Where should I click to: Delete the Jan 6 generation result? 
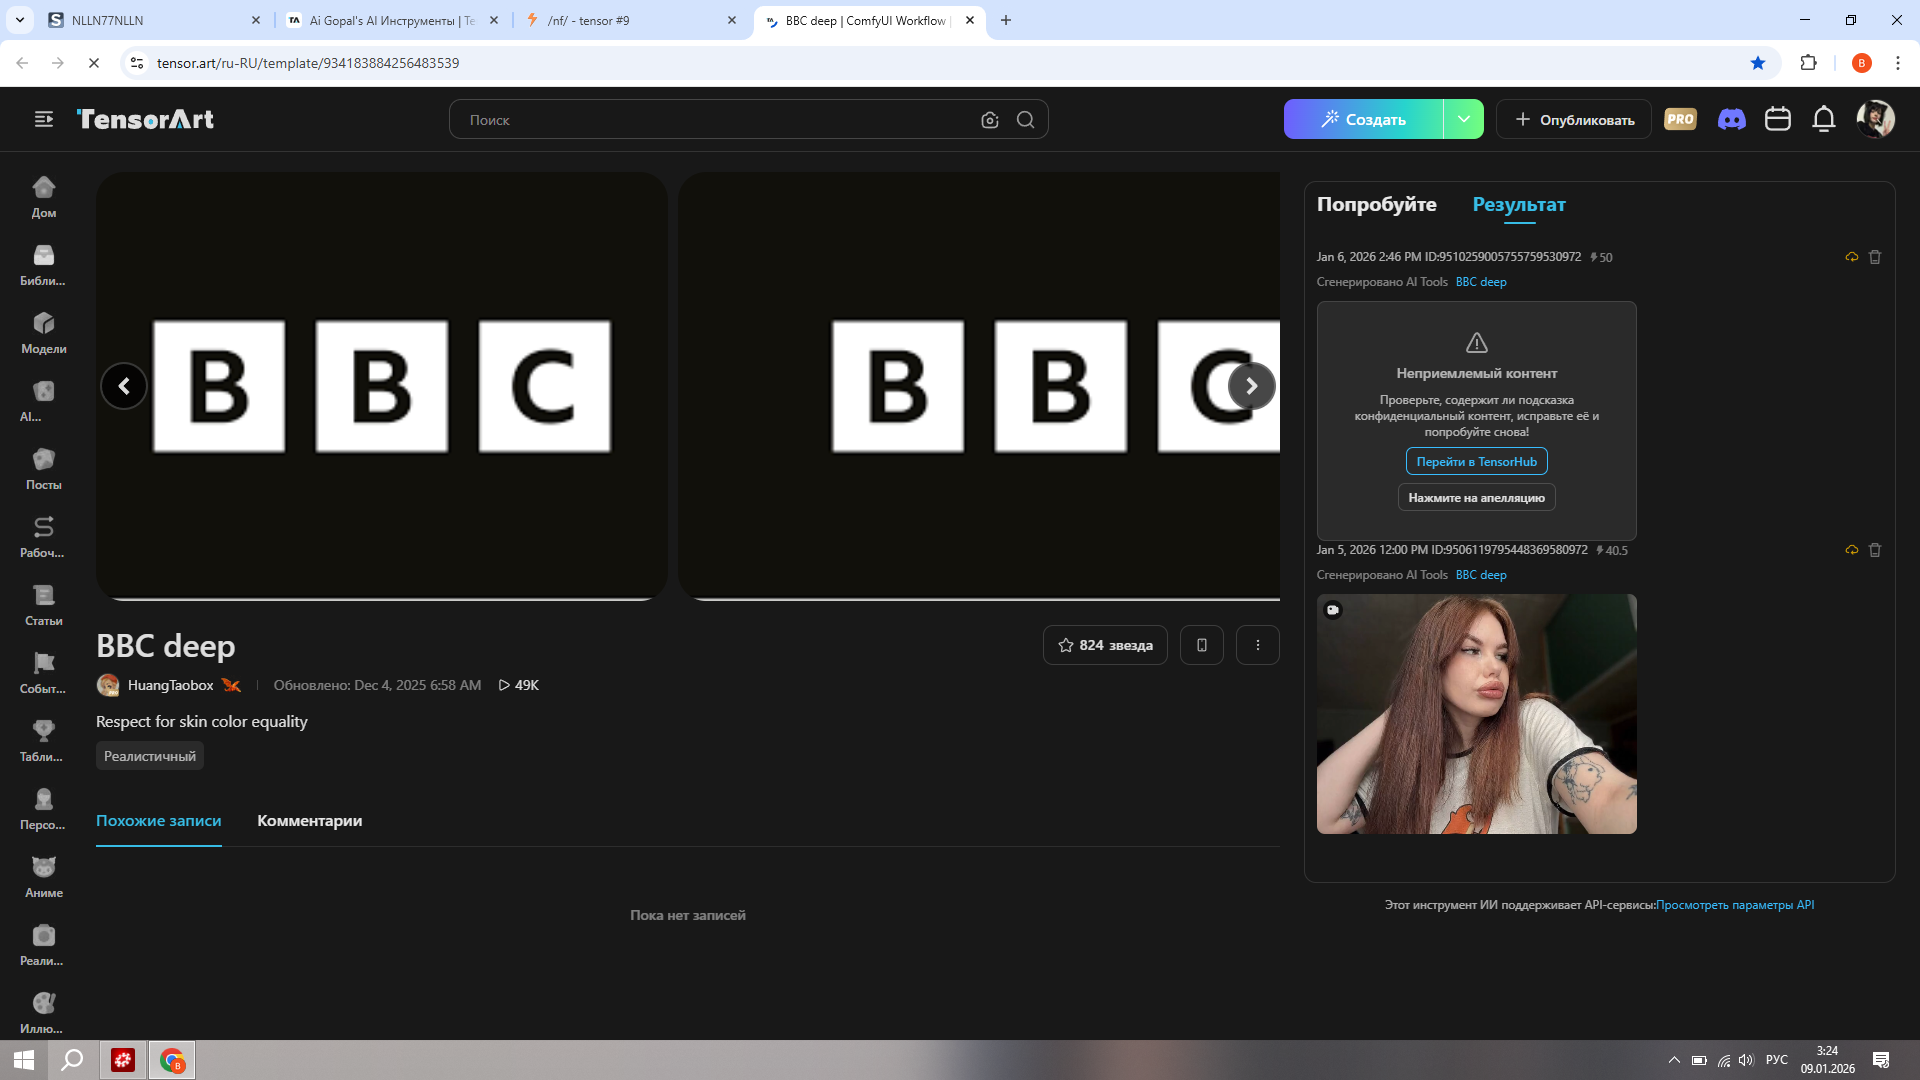(1875, 257)
